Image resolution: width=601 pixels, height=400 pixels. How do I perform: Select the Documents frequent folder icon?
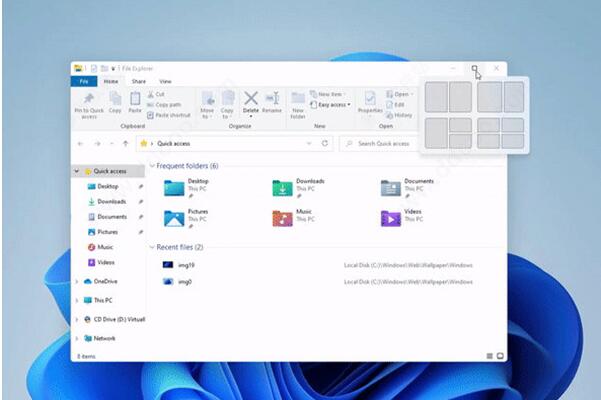391,188
